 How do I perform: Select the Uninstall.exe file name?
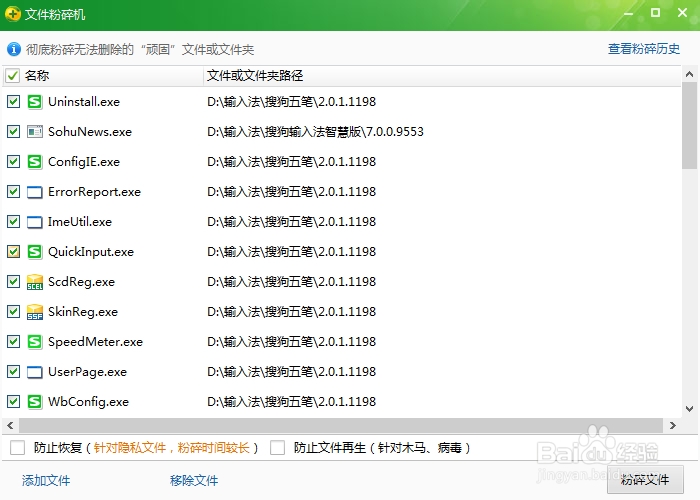point(84,102)
